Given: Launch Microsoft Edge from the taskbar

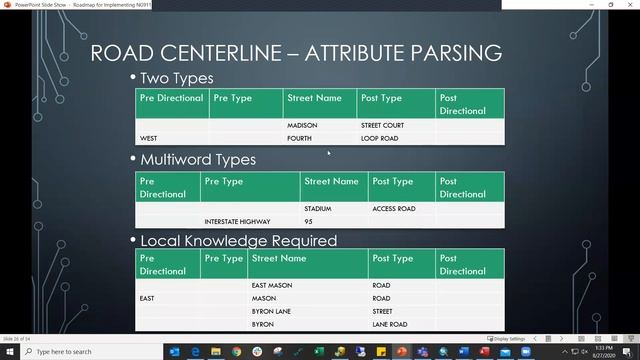Looking at the screenshot, I should [x=196, y=351].
